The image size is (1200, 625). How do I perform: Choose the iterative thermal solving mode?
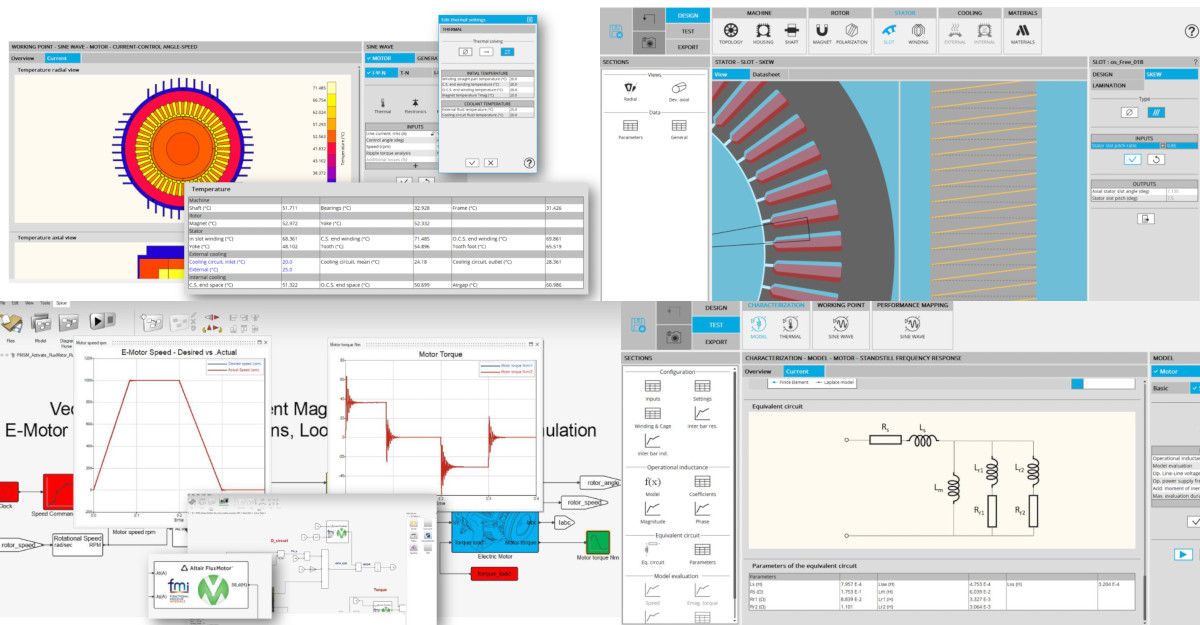pyautogui.click(x=507, y=51)
